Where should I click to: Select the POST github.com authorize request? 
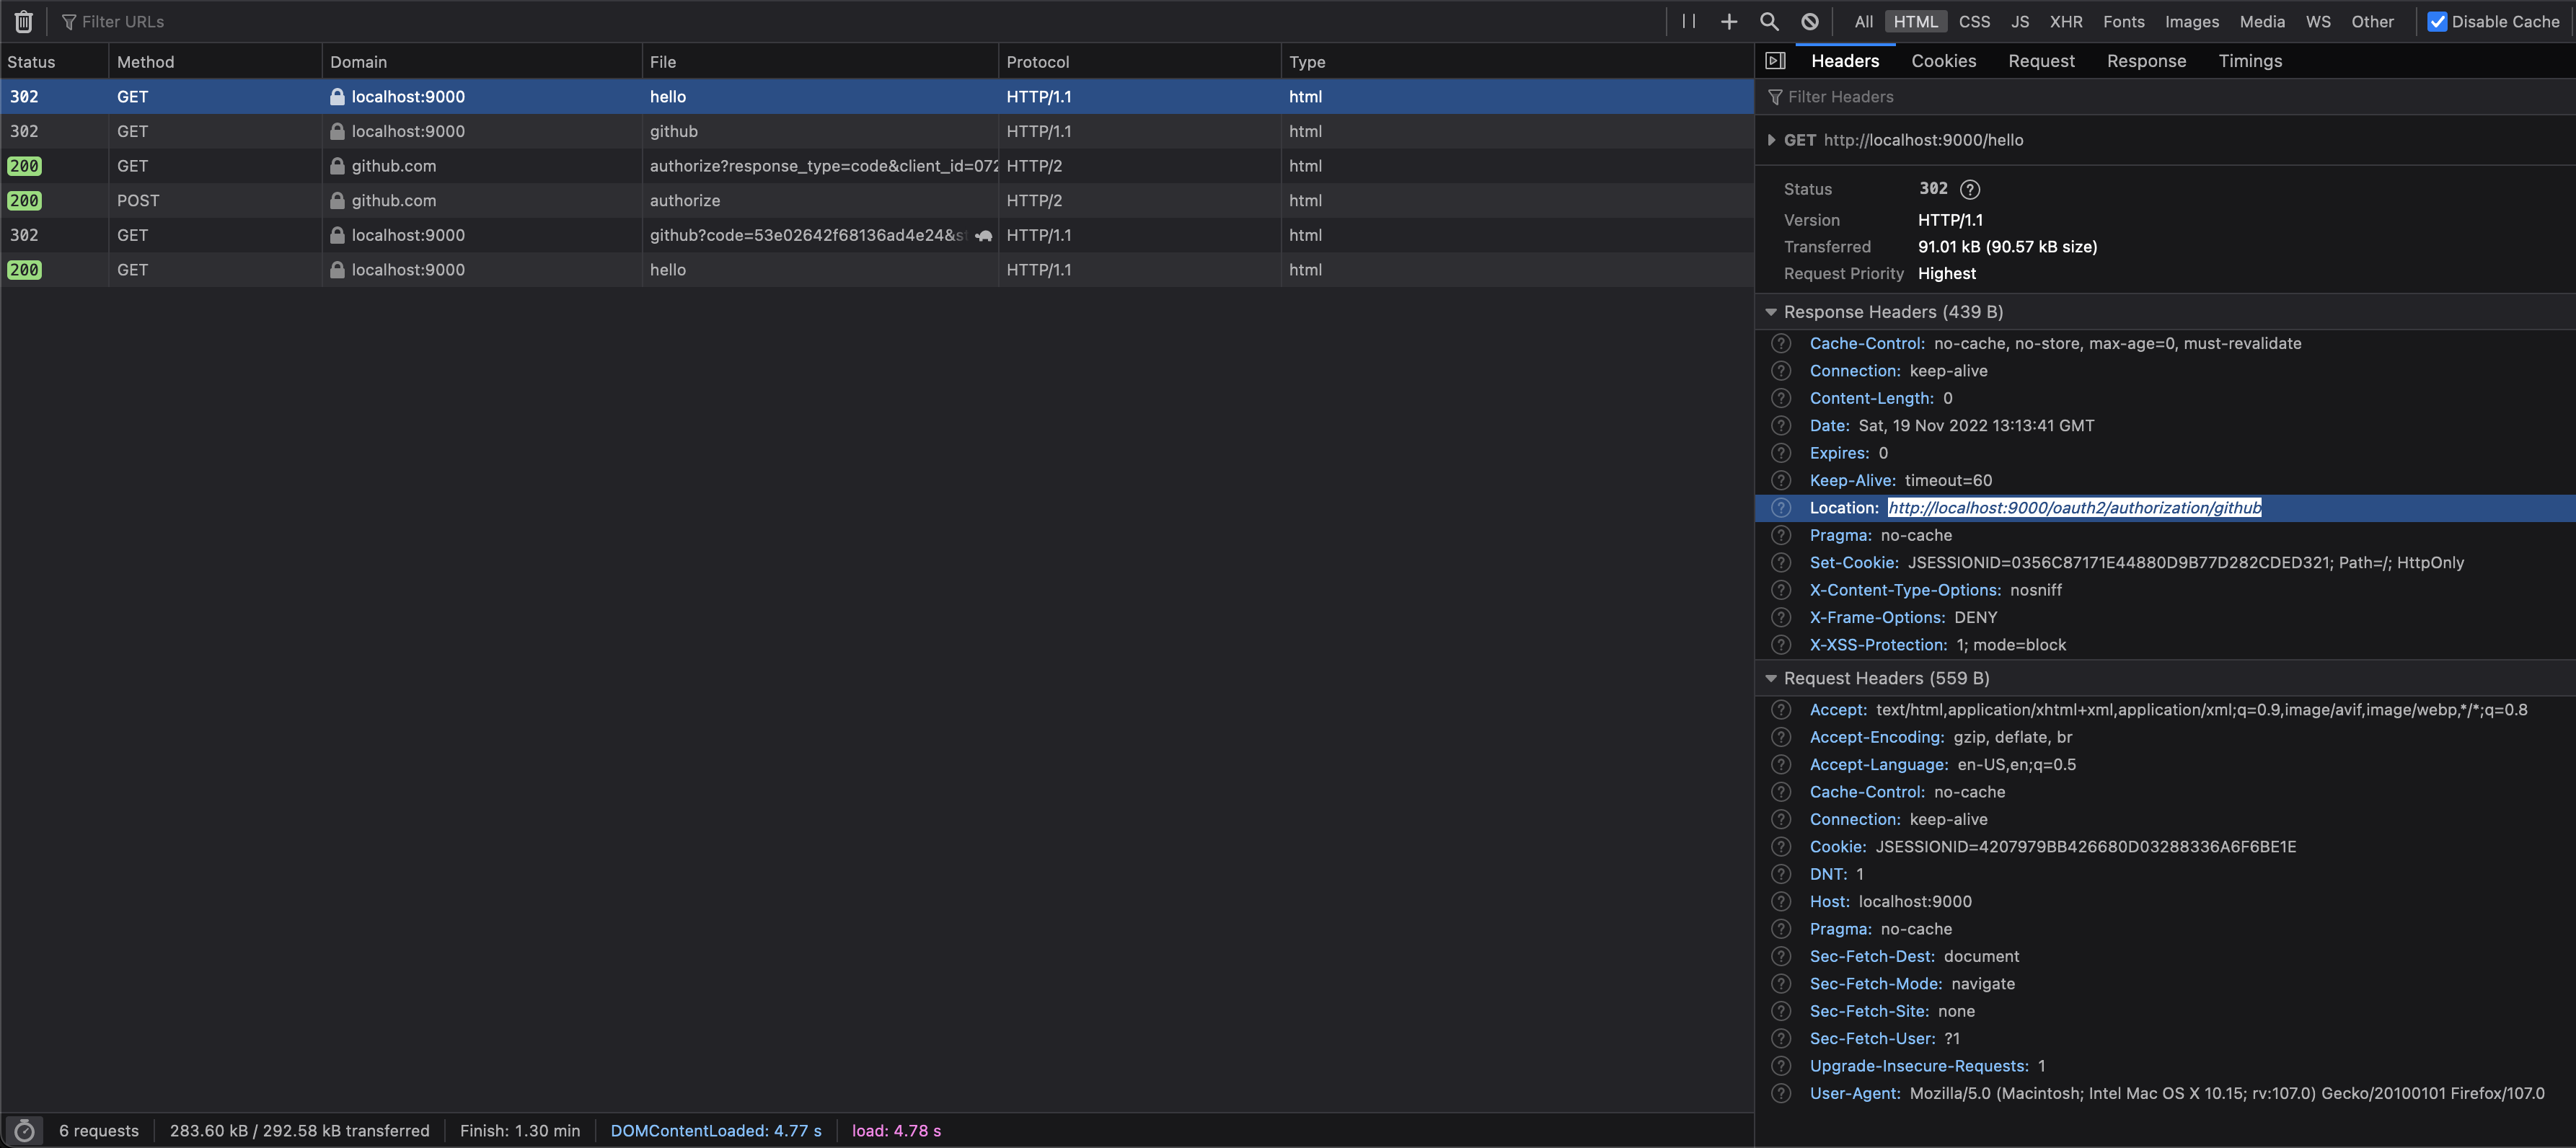684,201
